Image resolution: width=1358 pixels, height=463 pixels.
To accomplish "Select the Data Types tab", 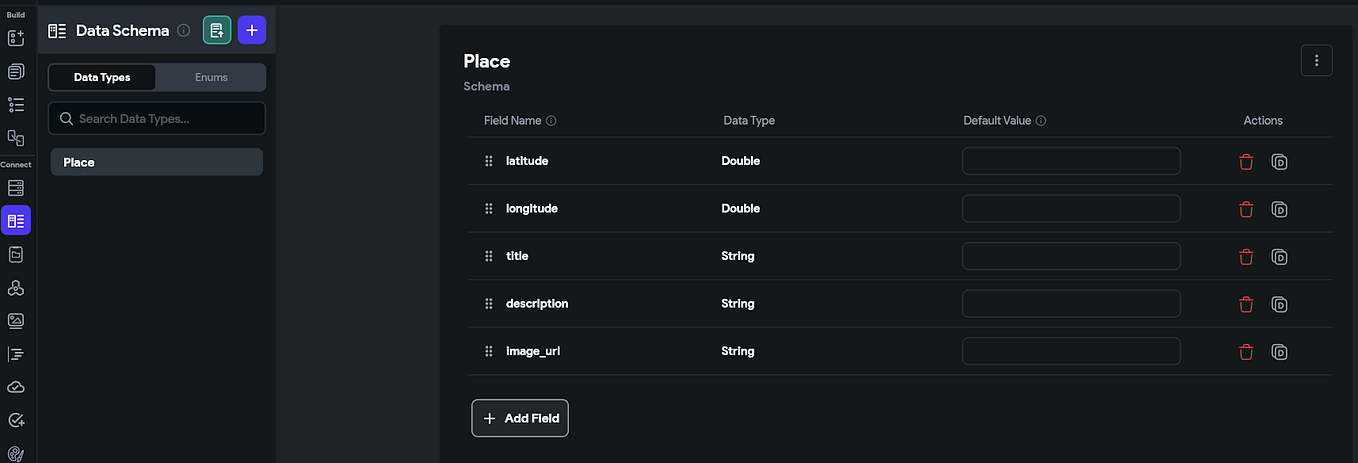I will pyautogui.click(x=102, y=77).
